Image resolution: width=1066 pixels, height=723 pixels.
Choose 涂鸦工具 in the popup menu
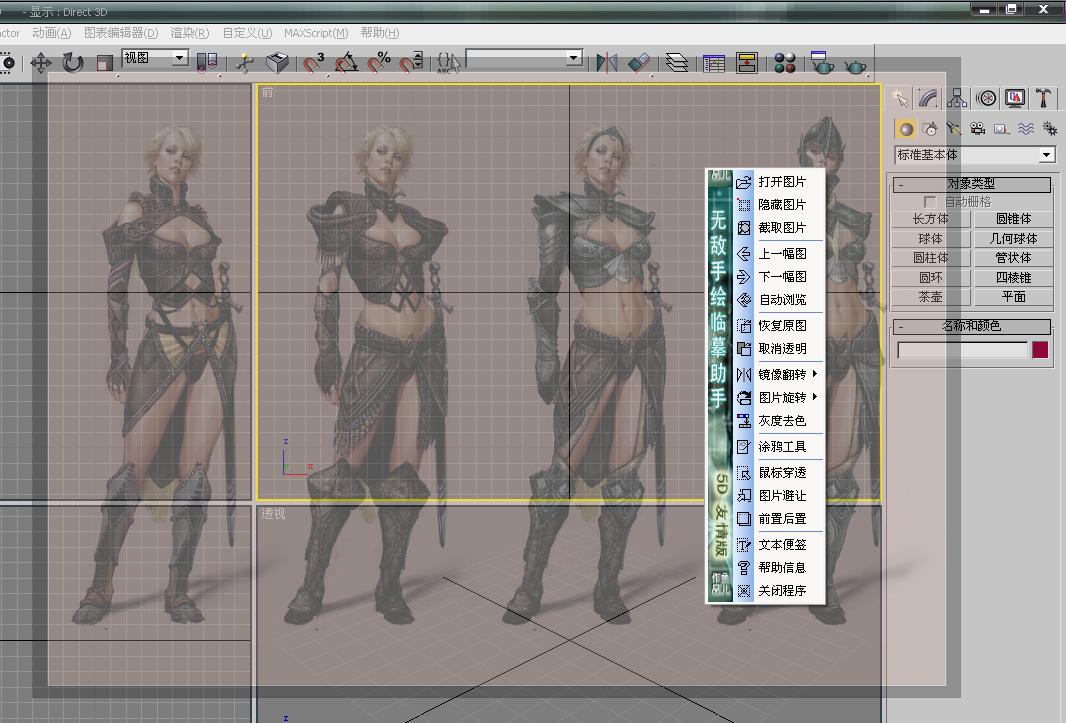[x=779, y=446]
